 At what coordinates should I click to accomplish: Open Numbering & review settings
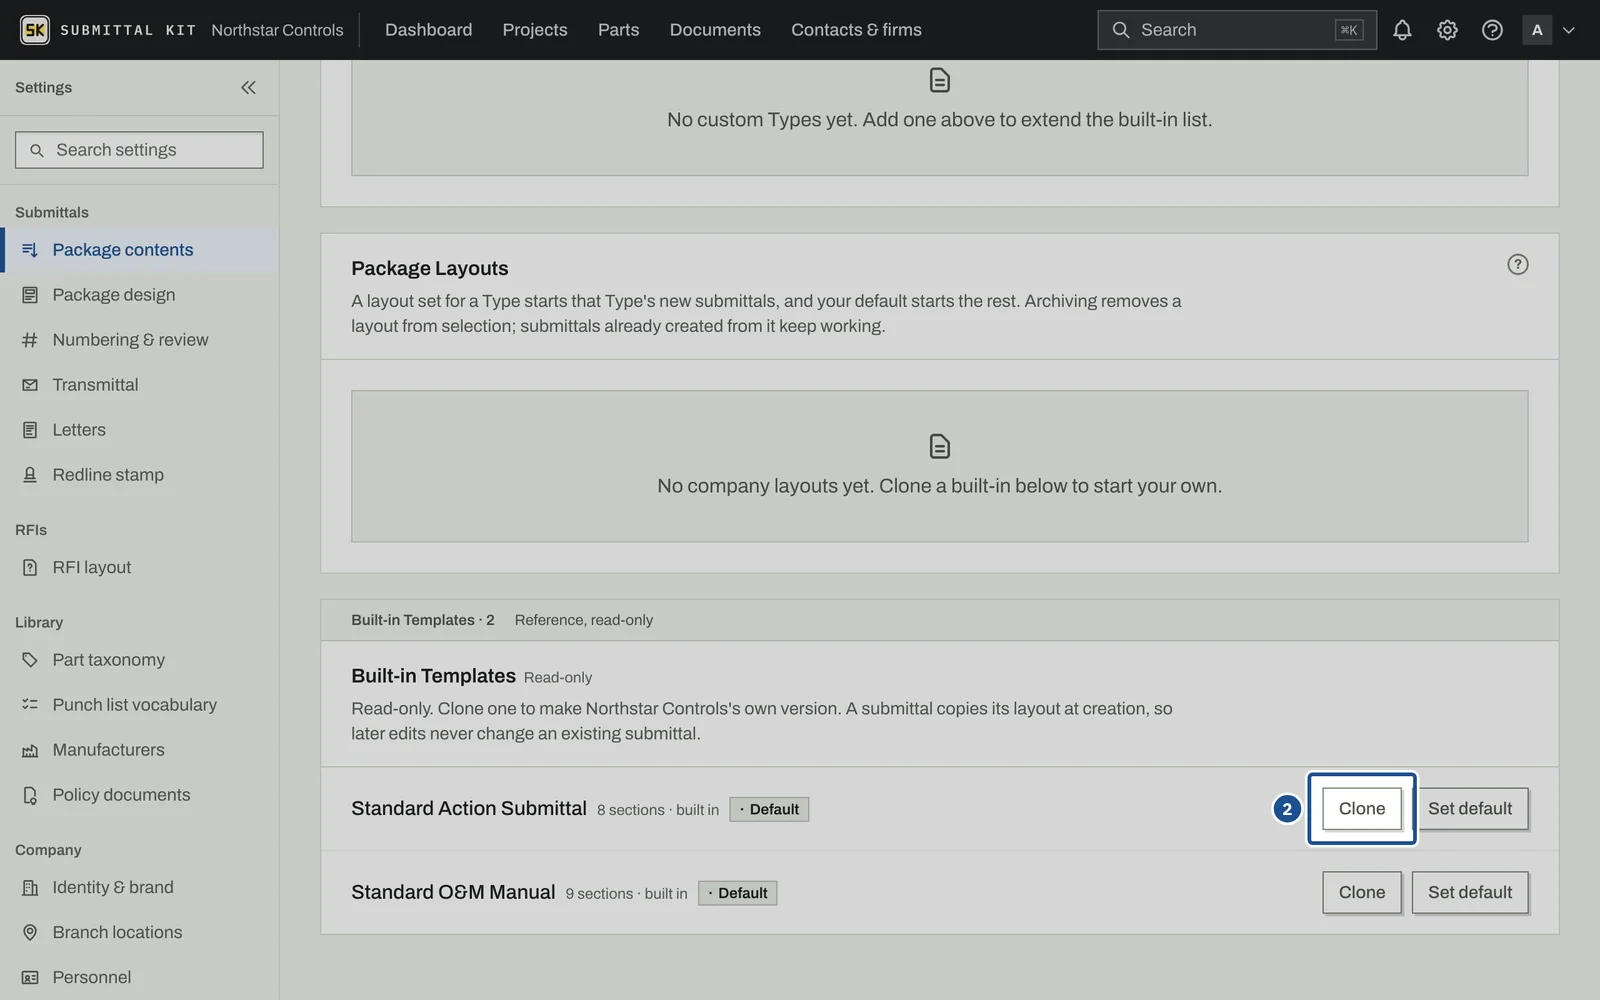pyautogui.click(x=139, y=340)
